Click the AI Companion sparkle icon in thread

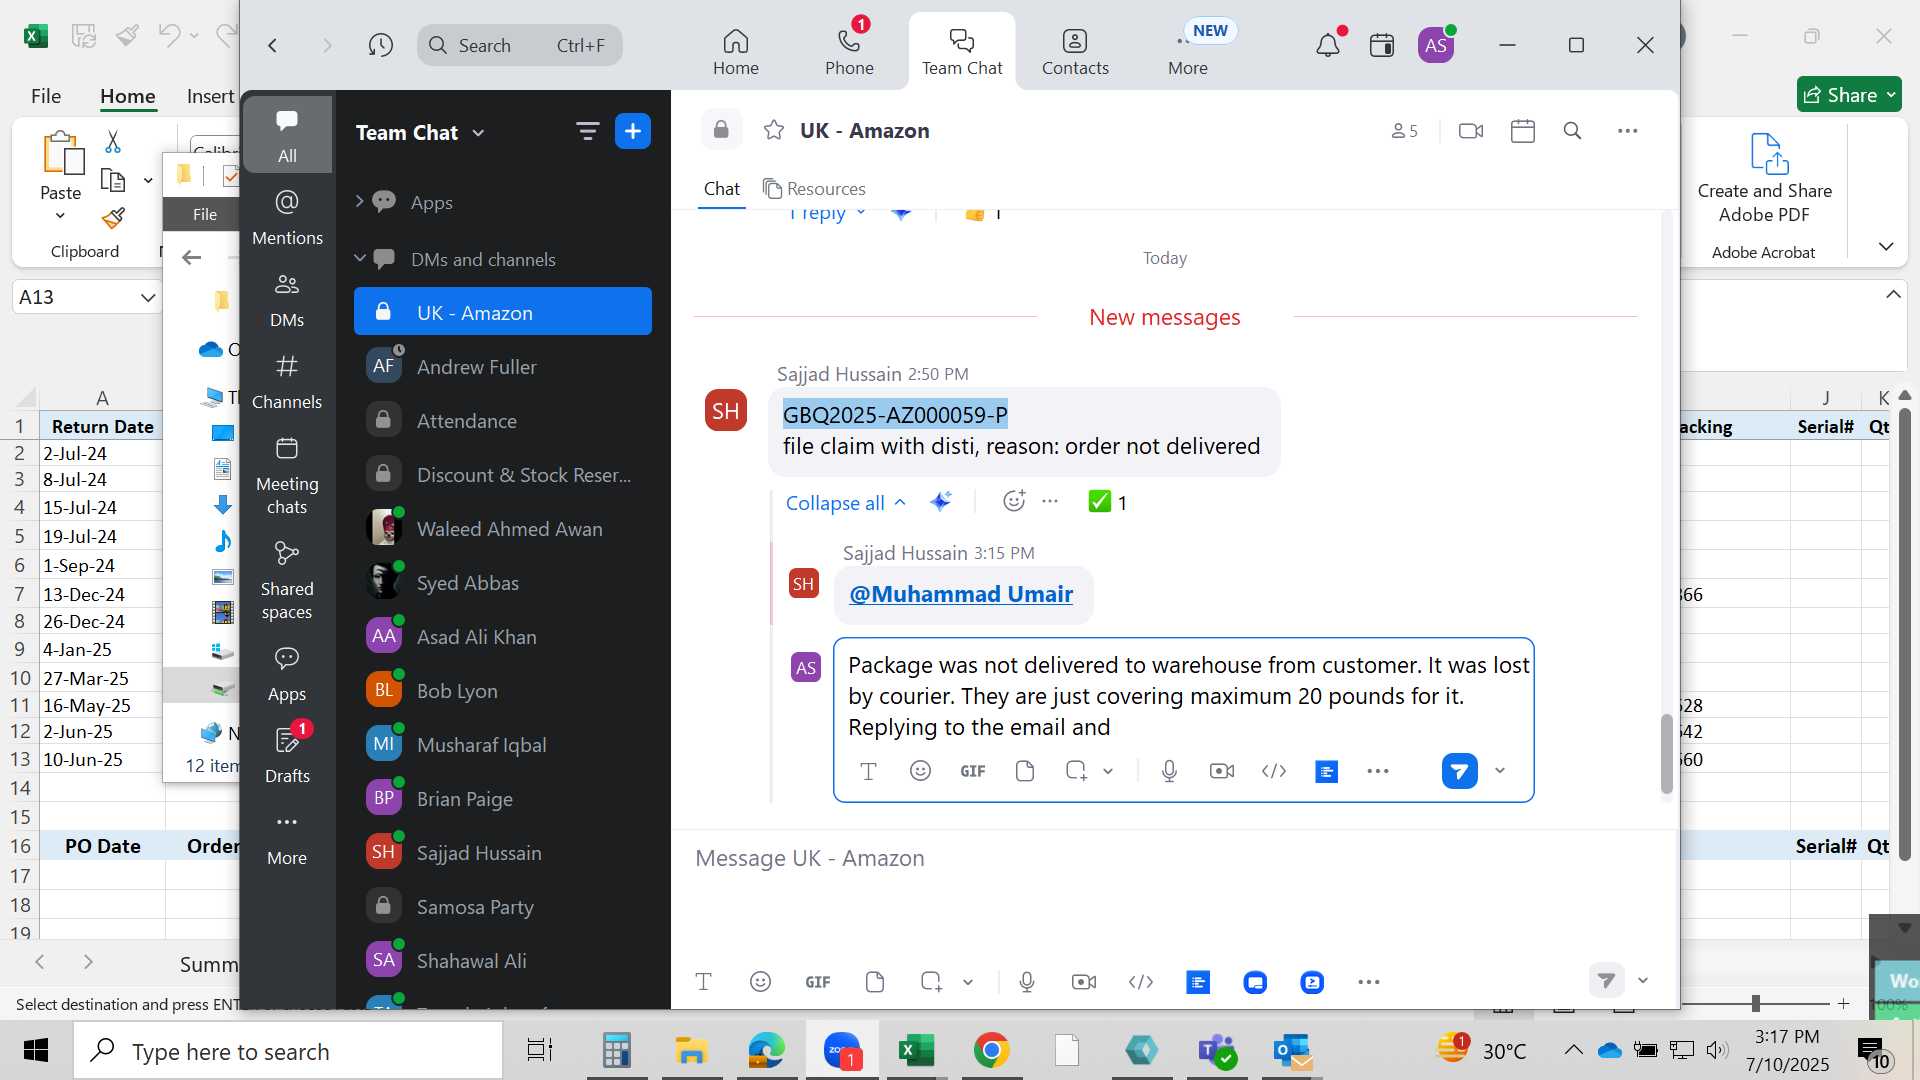point(940,502)
